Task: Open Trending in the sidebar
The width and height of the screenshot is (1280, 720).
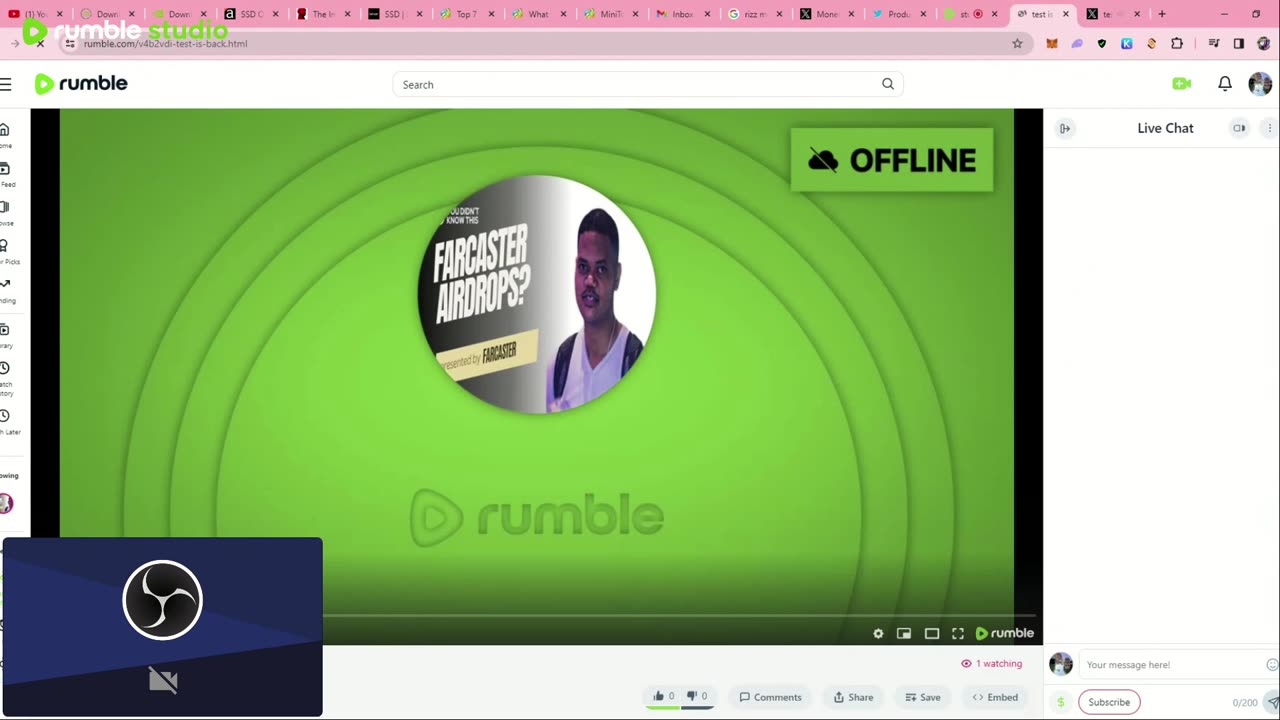Action: [6, 290]
